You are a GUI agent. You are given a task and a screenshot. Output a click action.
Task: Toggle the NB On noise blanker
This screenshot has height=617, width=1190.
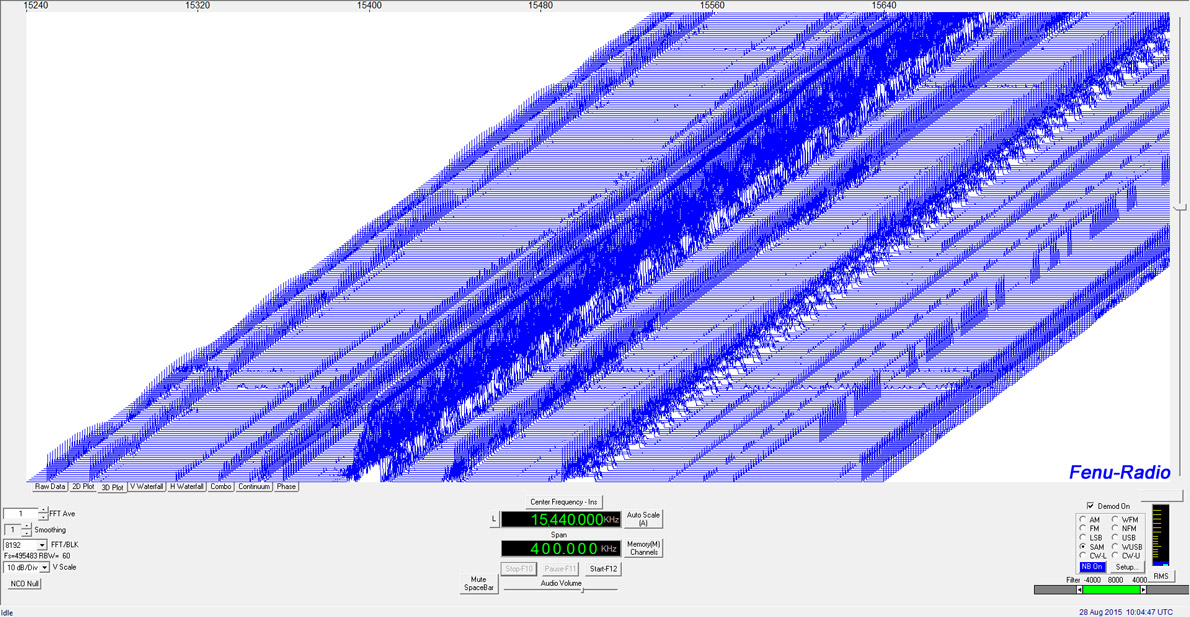(x=1092, y=566)
